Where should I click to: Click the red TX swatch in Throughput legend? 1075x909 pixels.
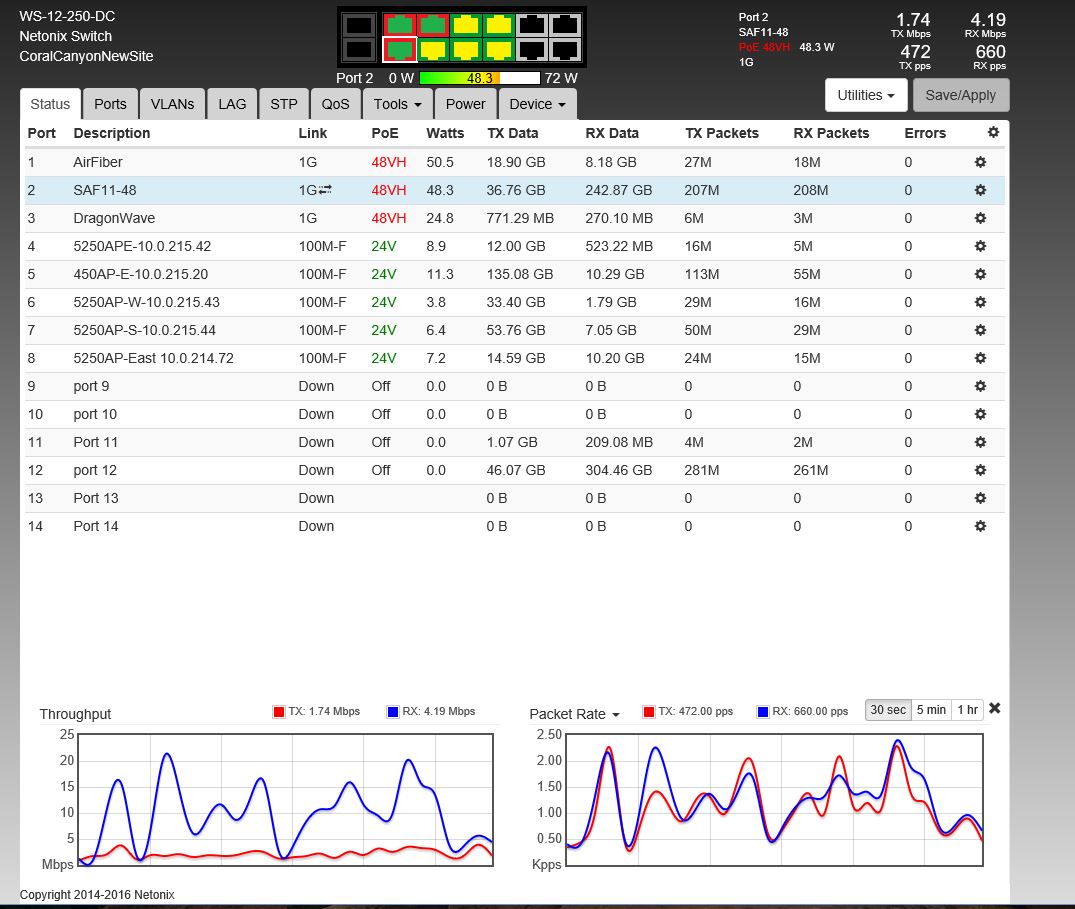(279, 712)
